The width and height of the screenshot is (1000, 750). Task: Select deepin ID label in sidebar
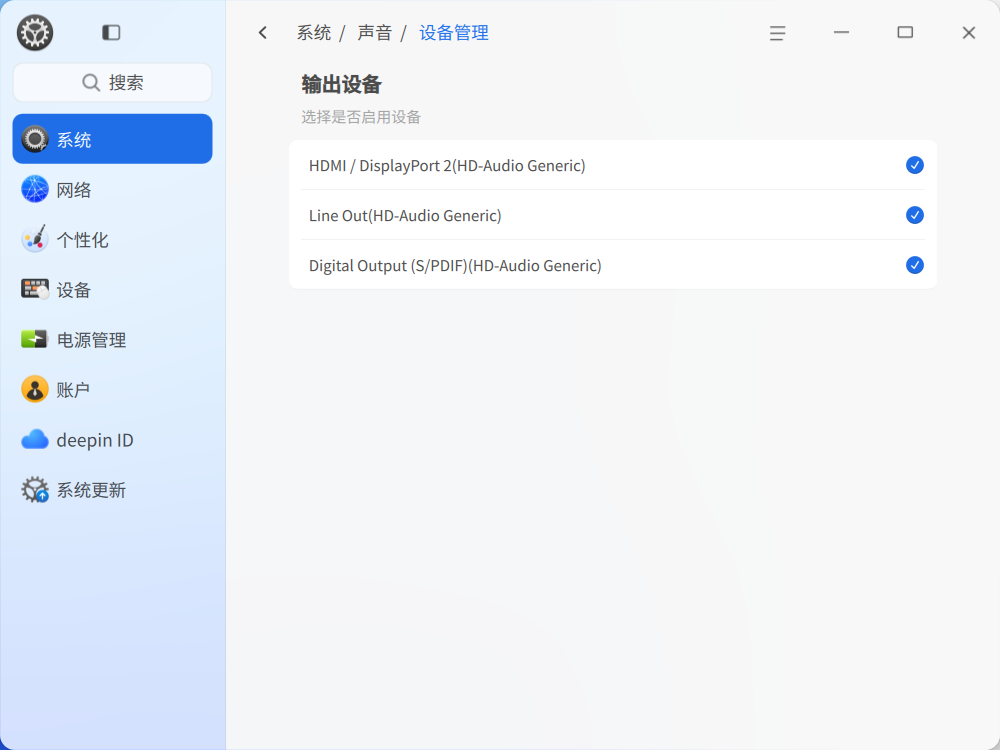[95, 440]
